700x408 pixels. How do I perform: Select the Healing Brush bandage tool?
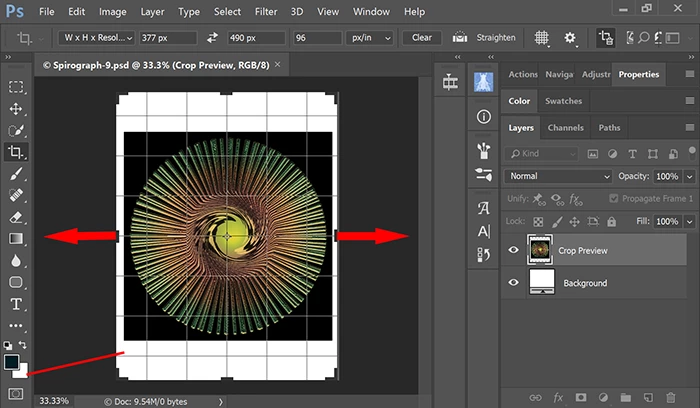(16, 195)
